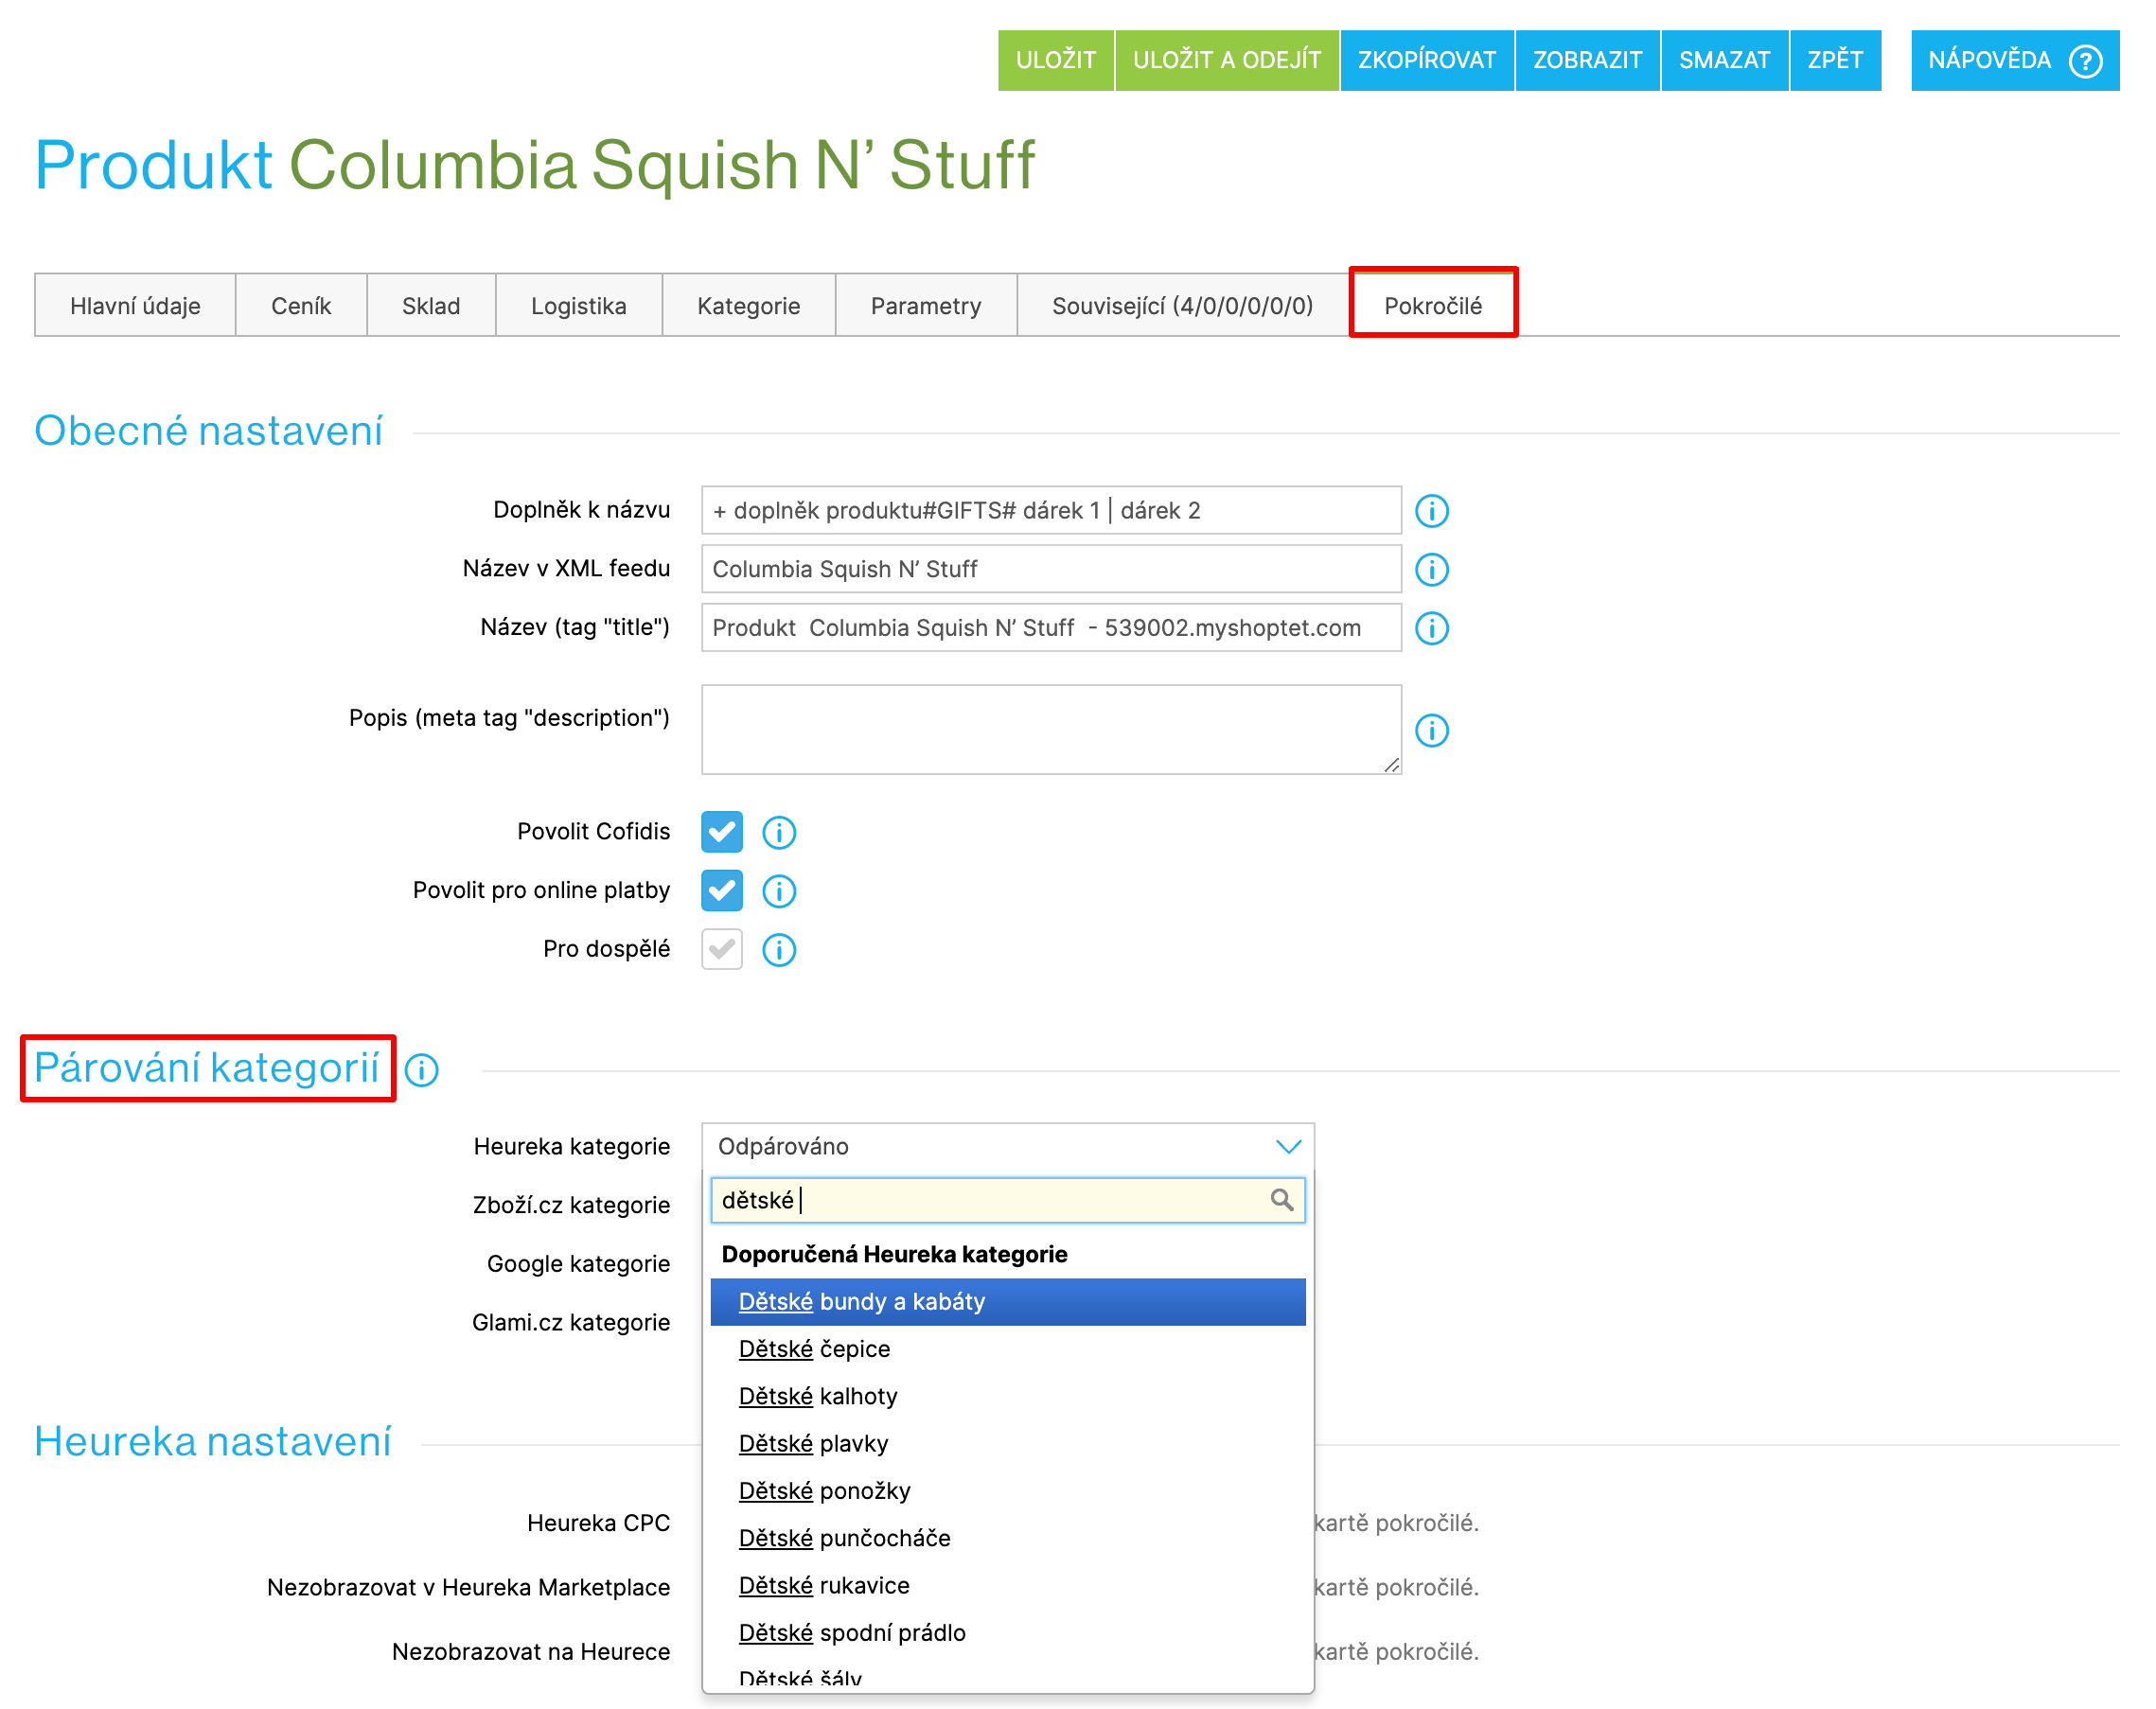
Task: Click the Zpět button
Action: pos(1835,60)
